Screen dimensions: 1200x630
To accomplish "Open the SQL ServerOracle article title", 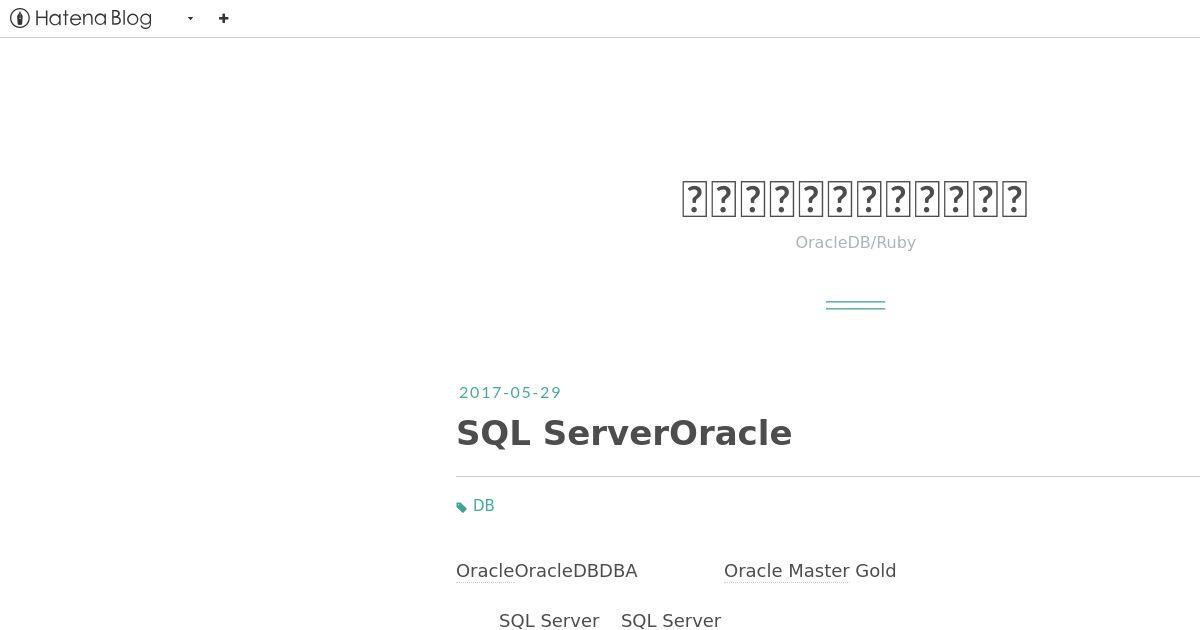I will [624, 433].
